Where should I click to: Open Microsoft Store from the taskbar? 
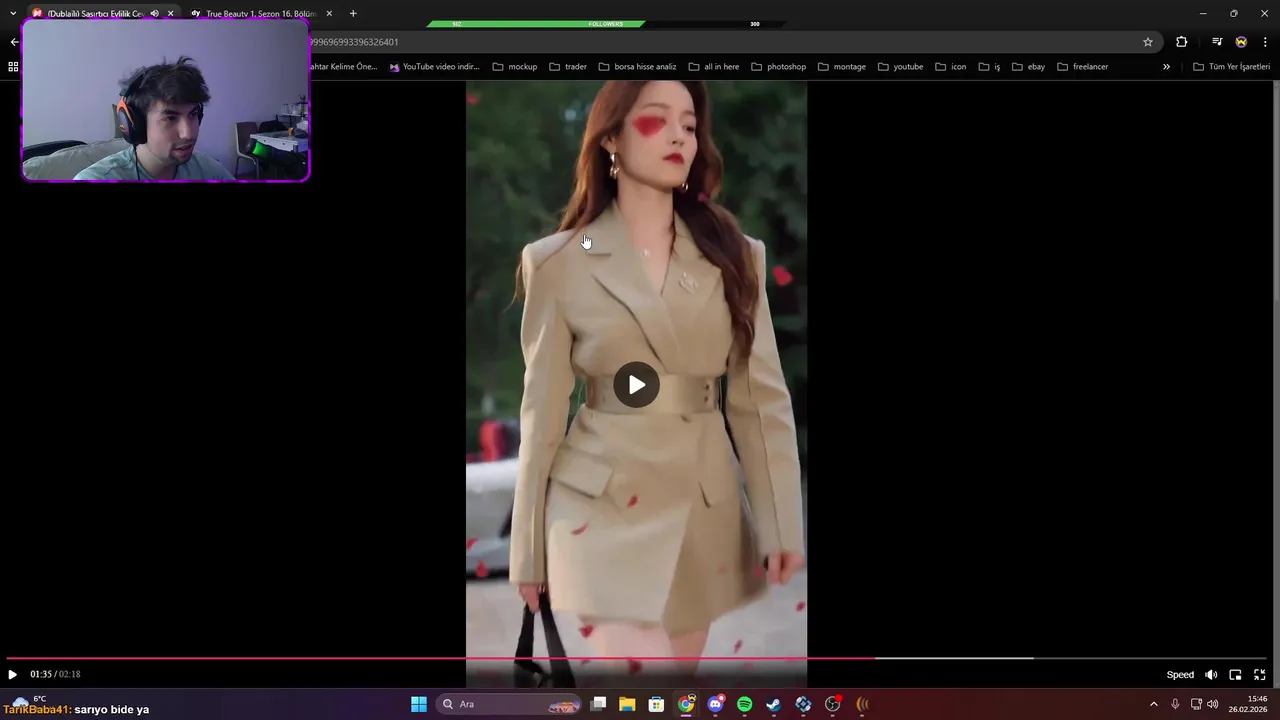point(656,704)
